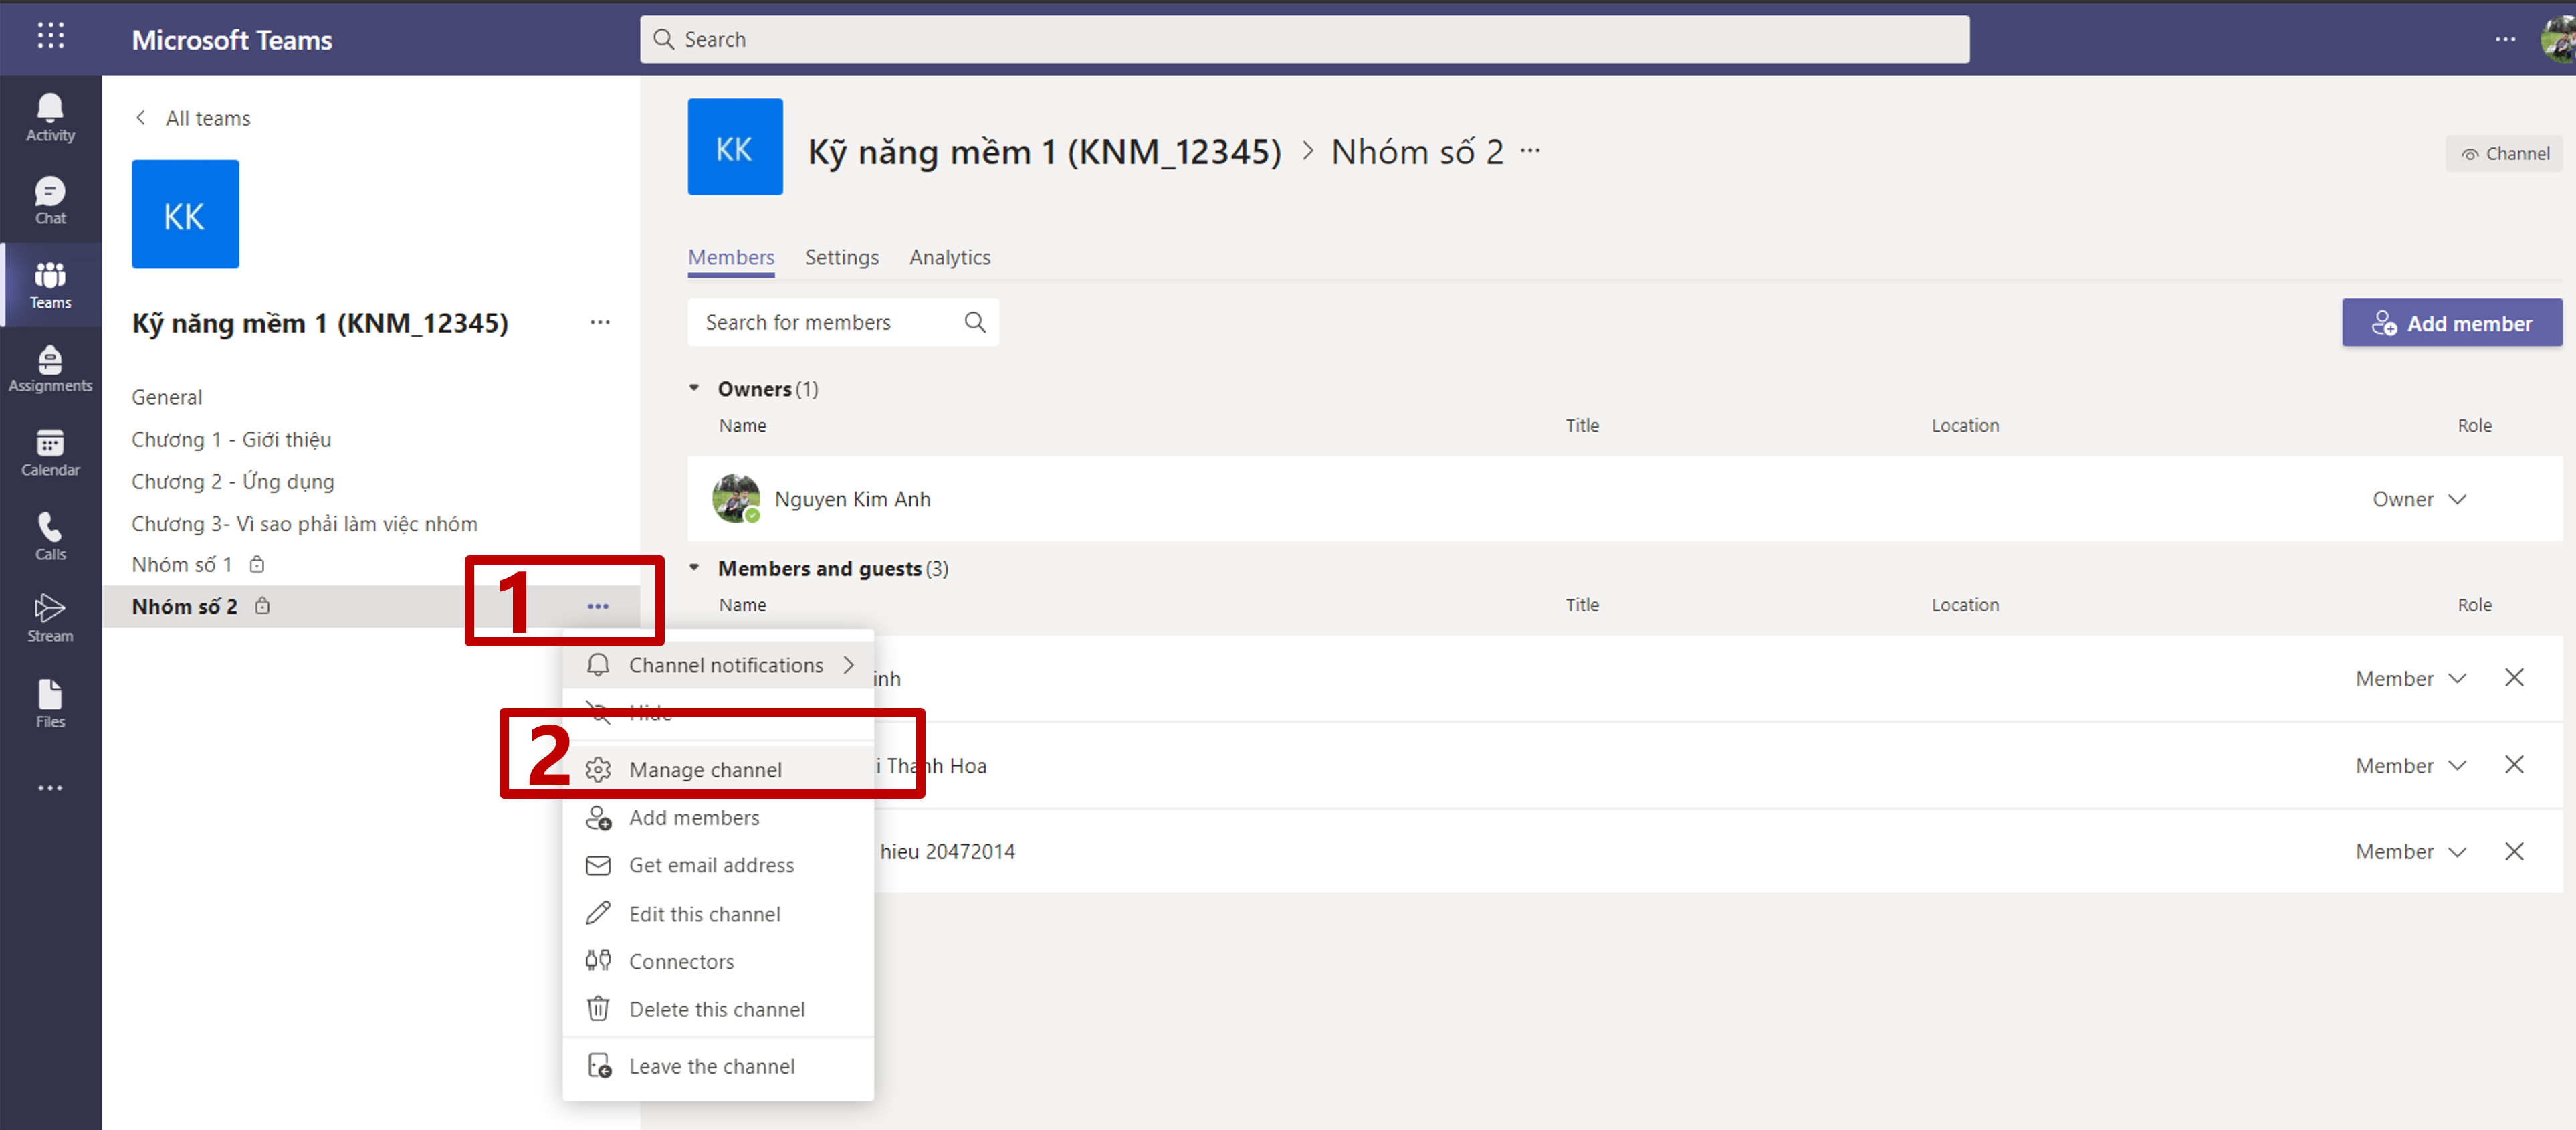Expand Channel notifications submenu
2576x1130 pixels.
point(725,665)
